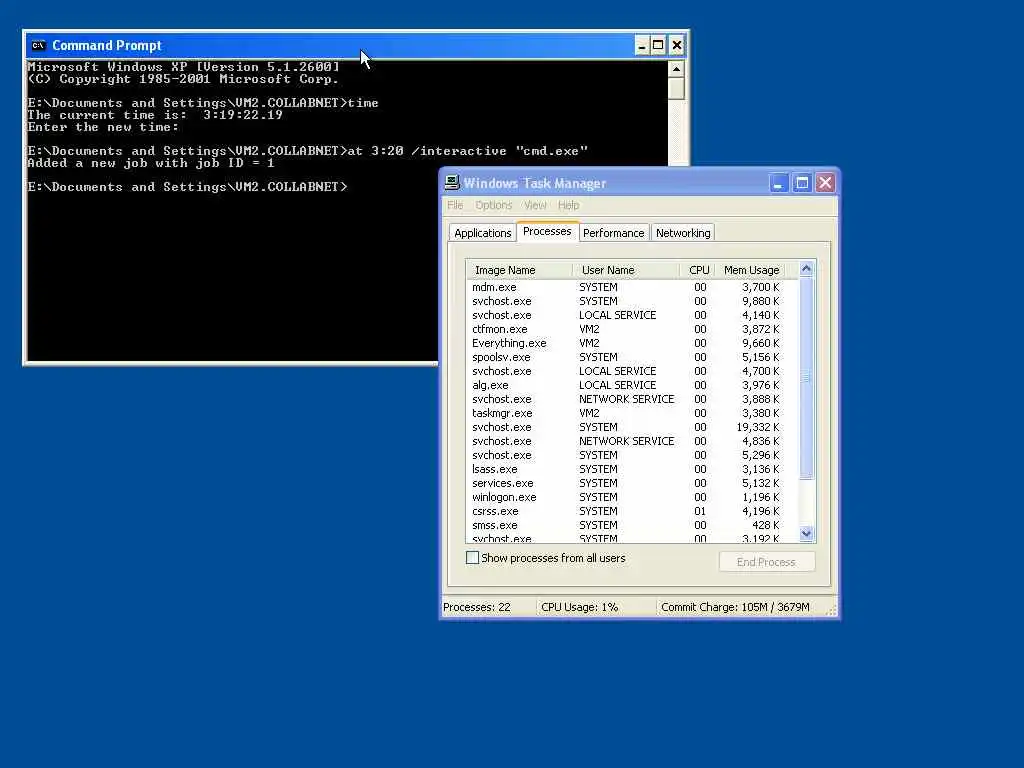Open the Networking tab
1024x768 pixels.
click(683, 233)
